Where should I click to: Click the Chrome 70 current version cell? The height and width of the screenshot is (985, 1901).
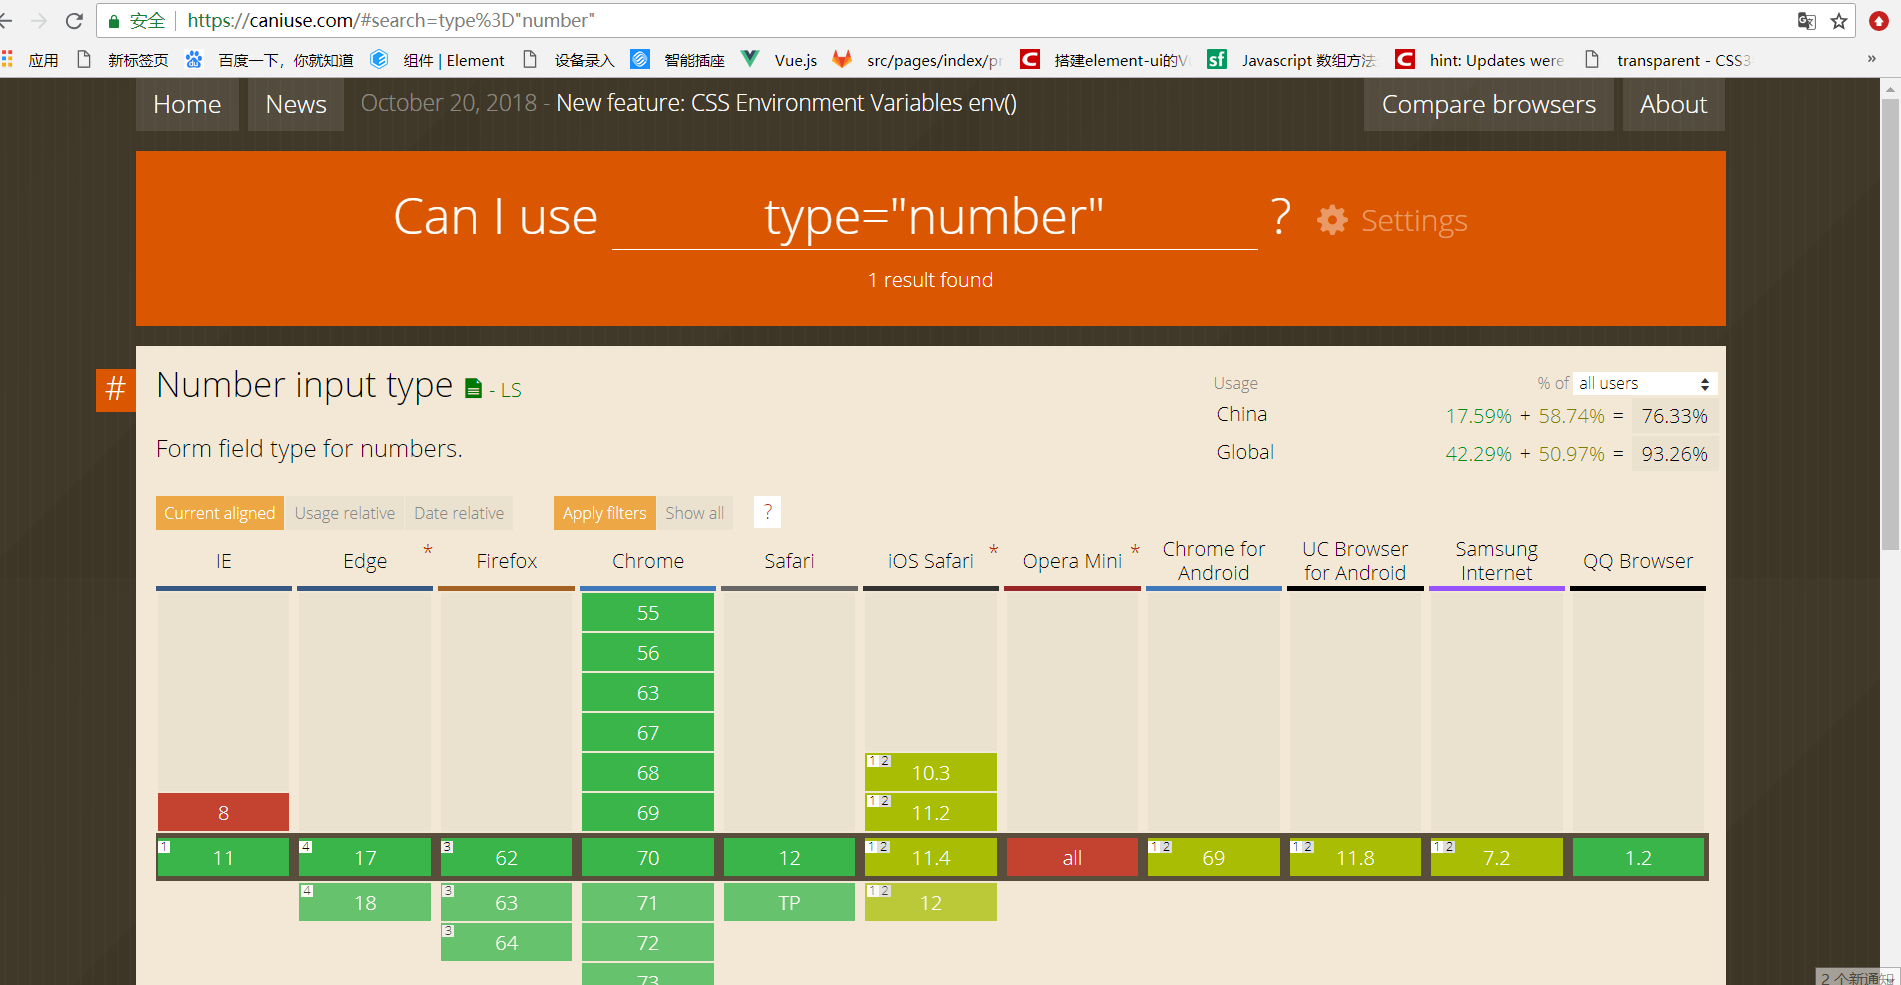[648, 857]
